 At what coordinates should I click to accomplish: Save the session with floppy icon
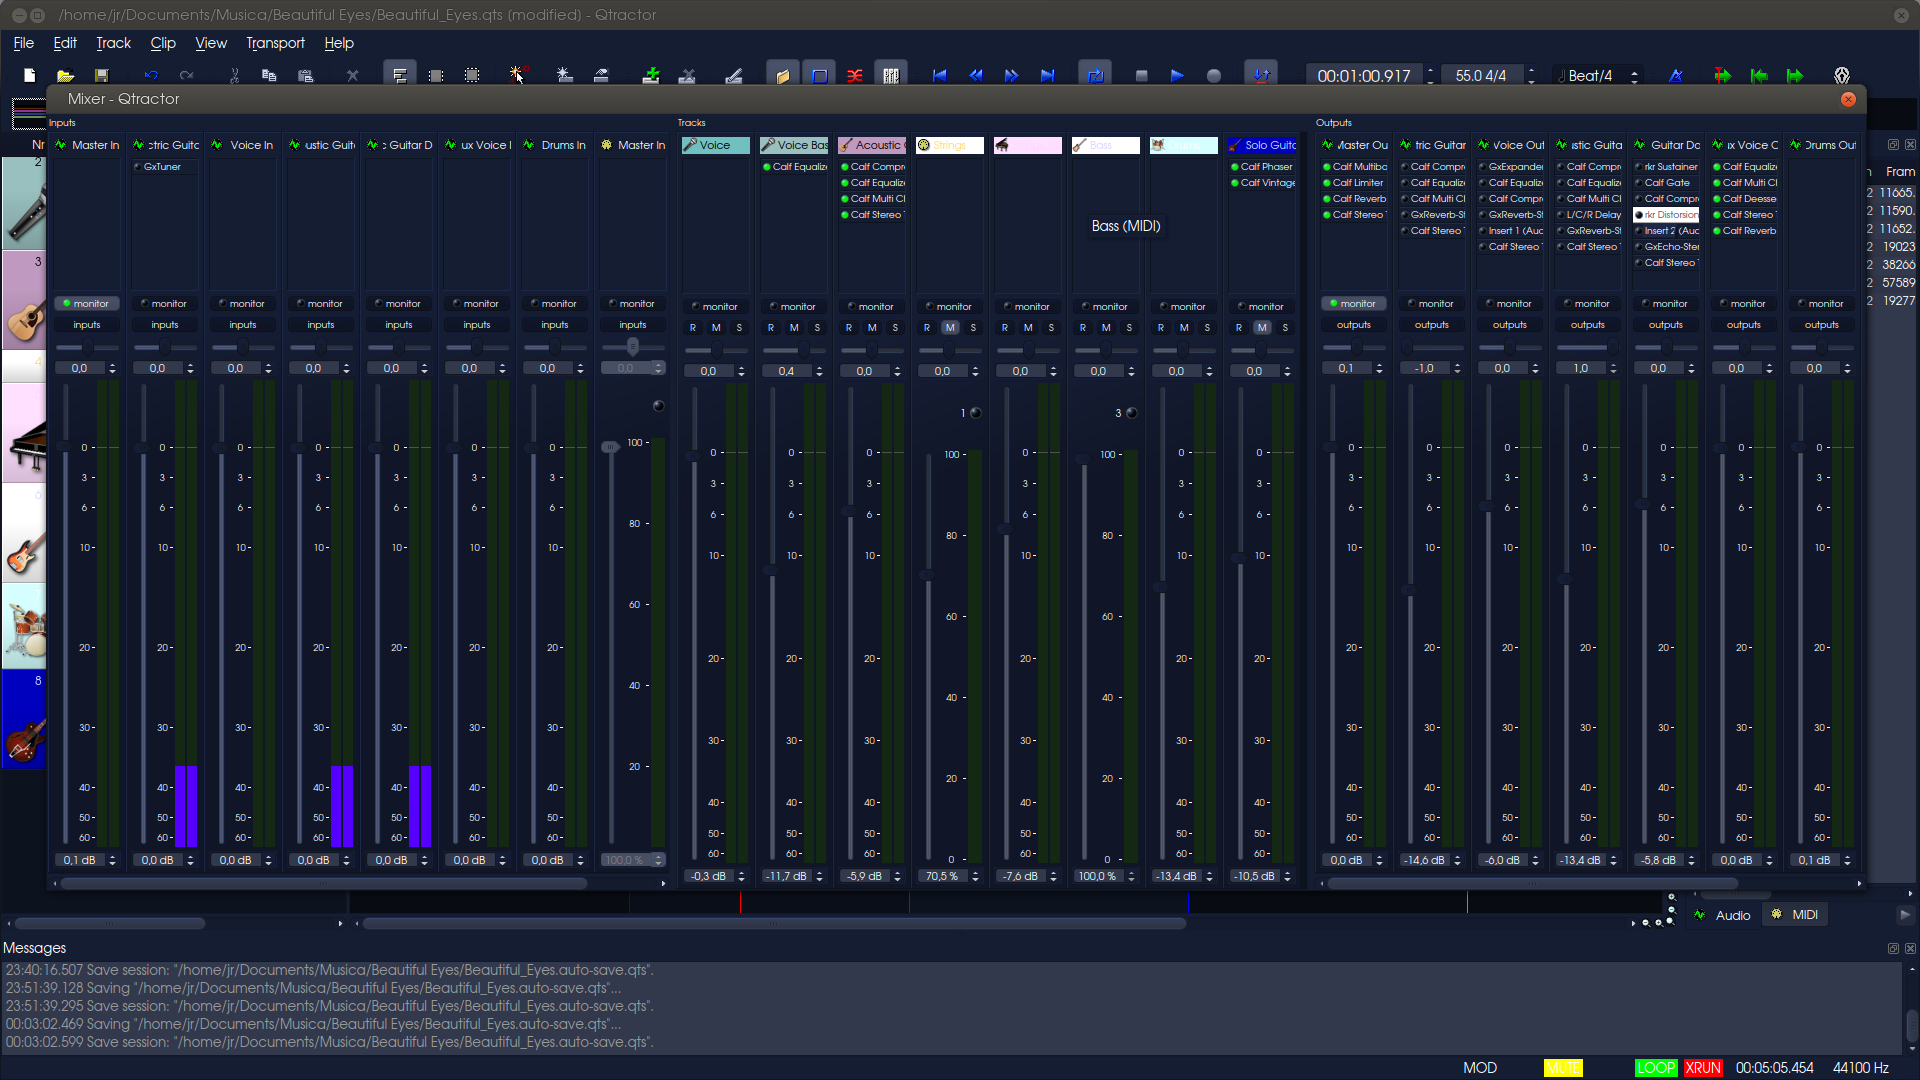(x=102, y=75)
